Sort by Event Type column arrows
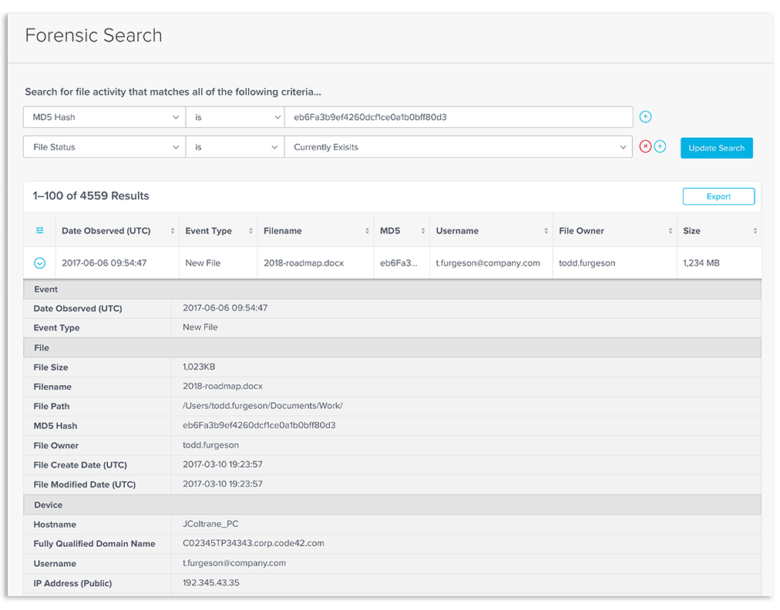This screenshot has width=780, height=610. pyautogui.click(x=251, y=231)
